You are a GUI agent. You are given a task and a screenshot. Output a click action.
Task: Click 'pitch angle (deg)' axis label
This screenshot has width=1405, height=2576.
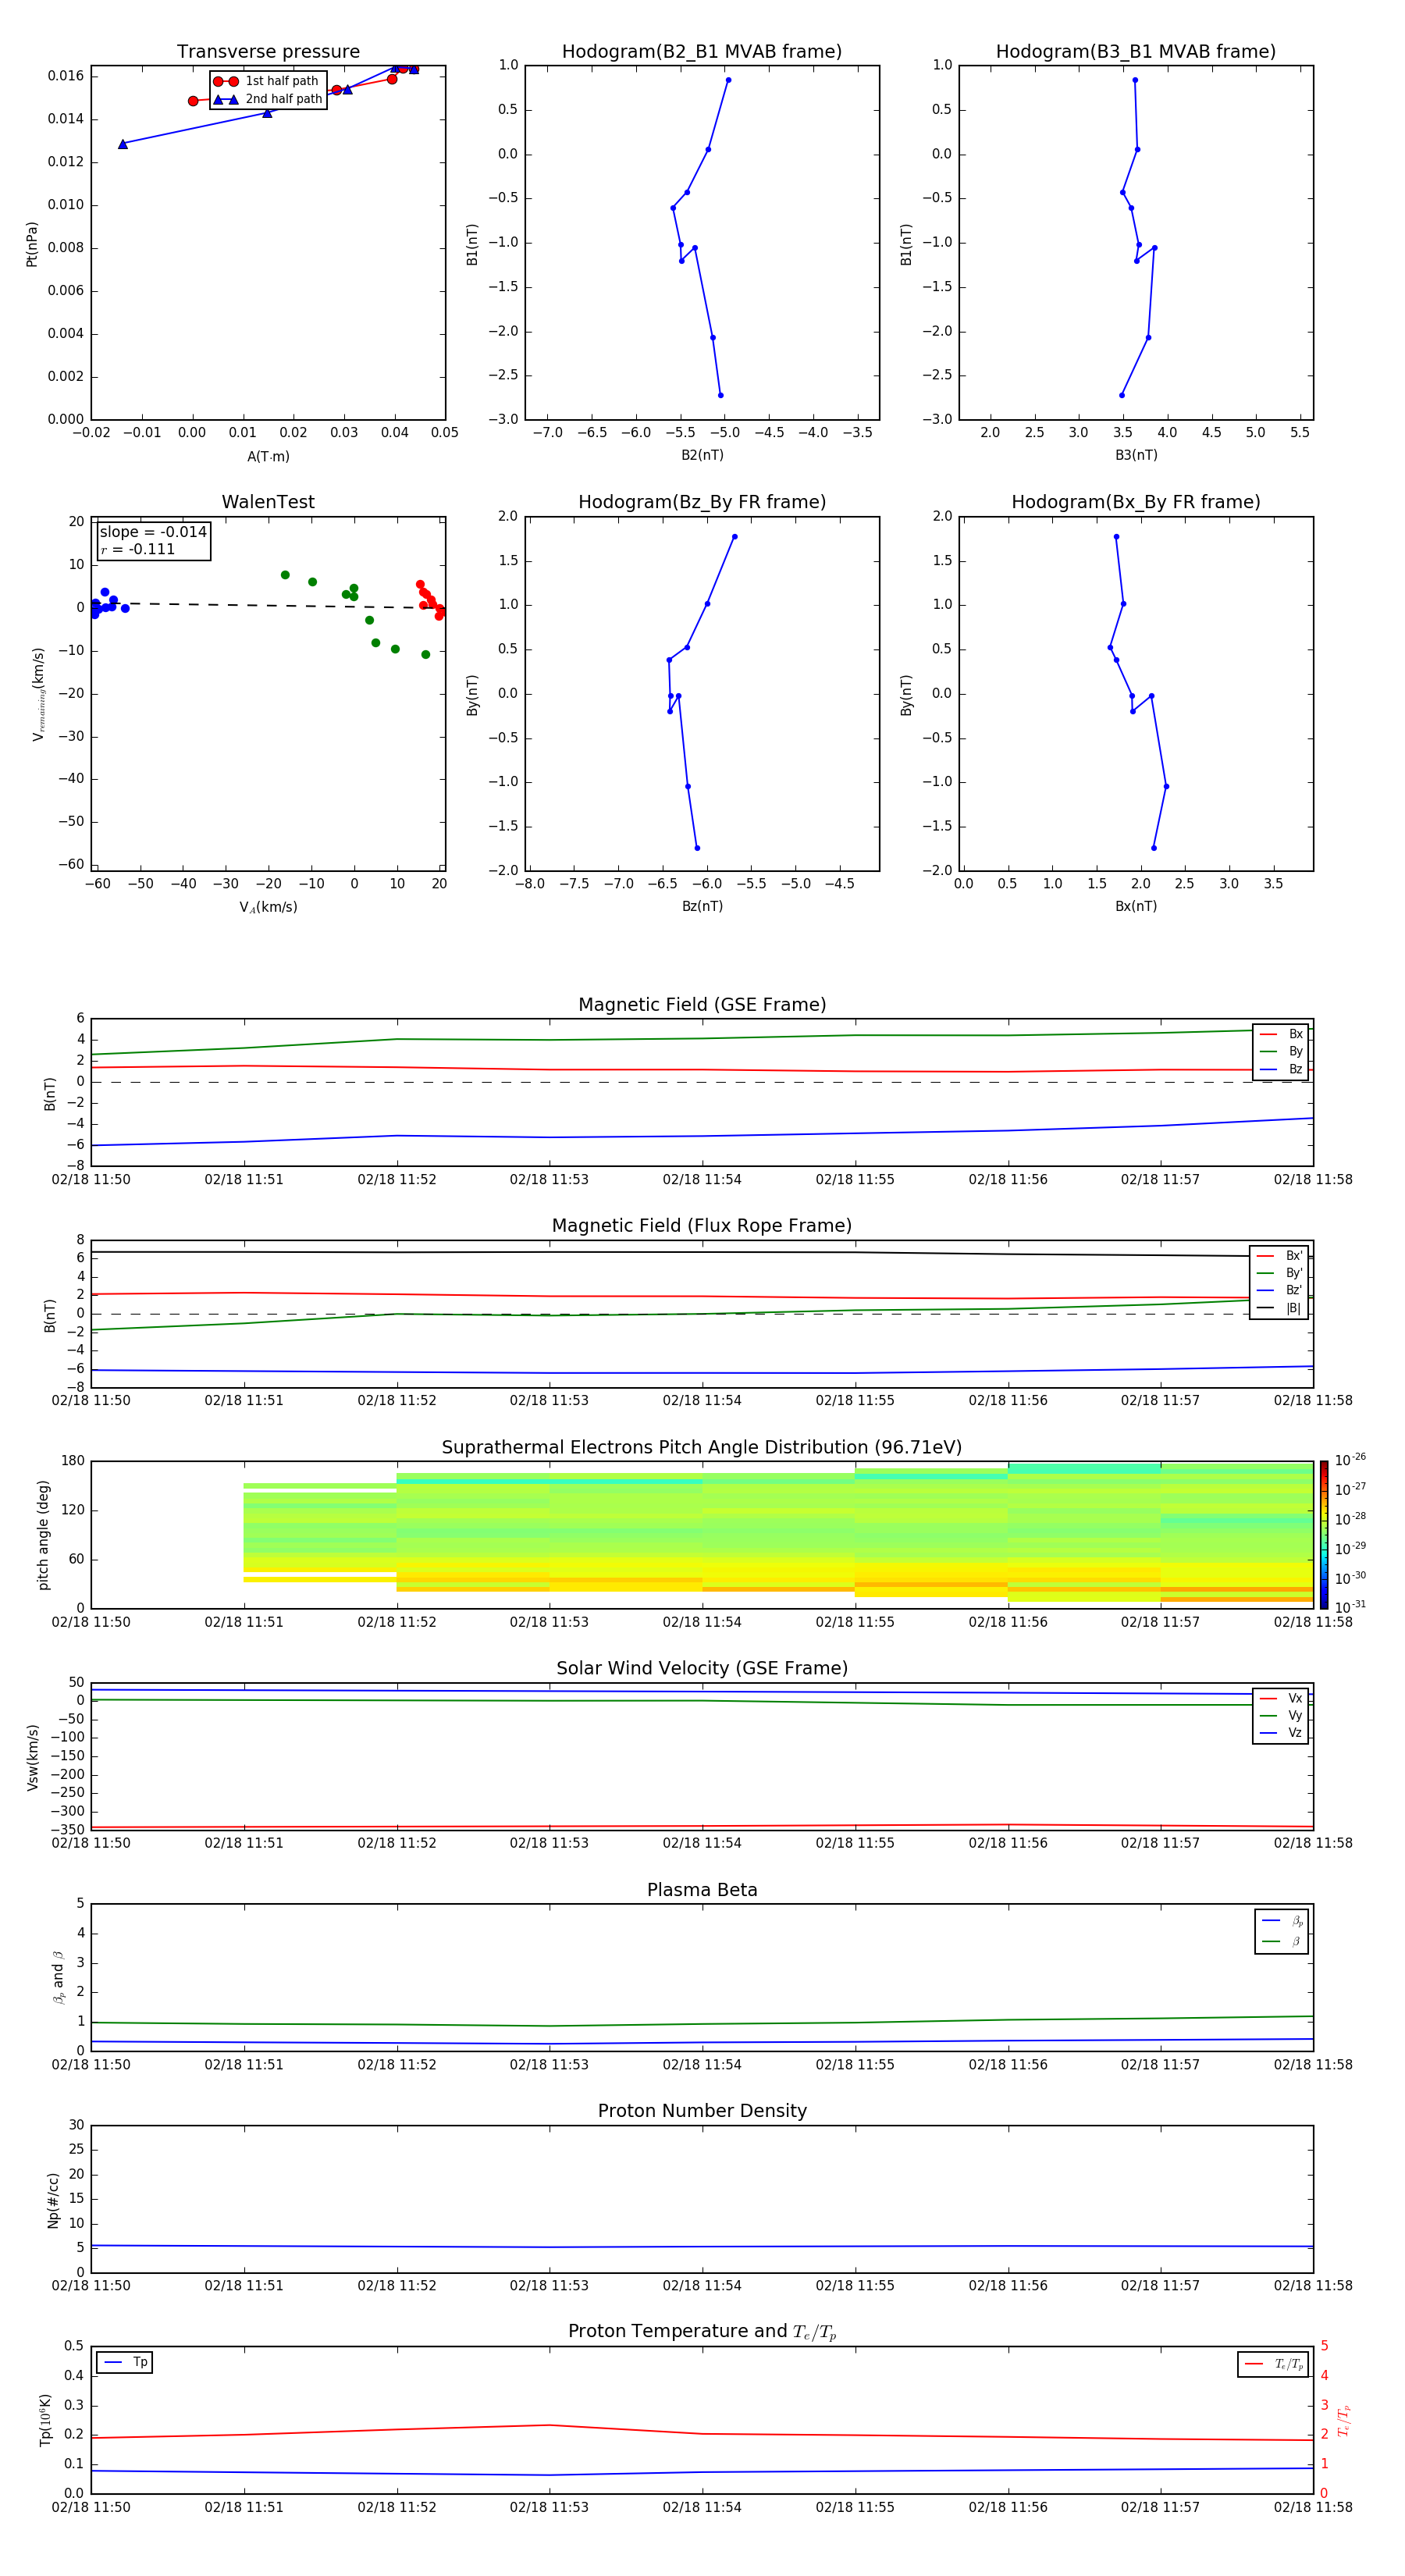coord(43,1535)
